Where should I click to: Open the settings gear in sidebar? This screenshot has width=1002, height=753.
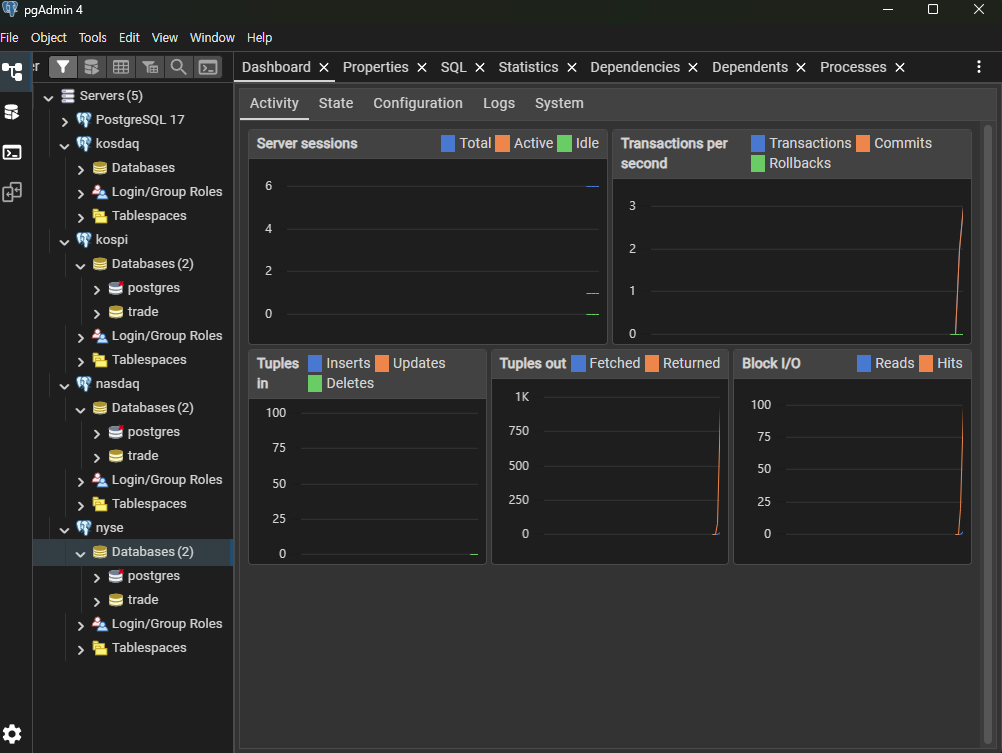pos(12,734)
